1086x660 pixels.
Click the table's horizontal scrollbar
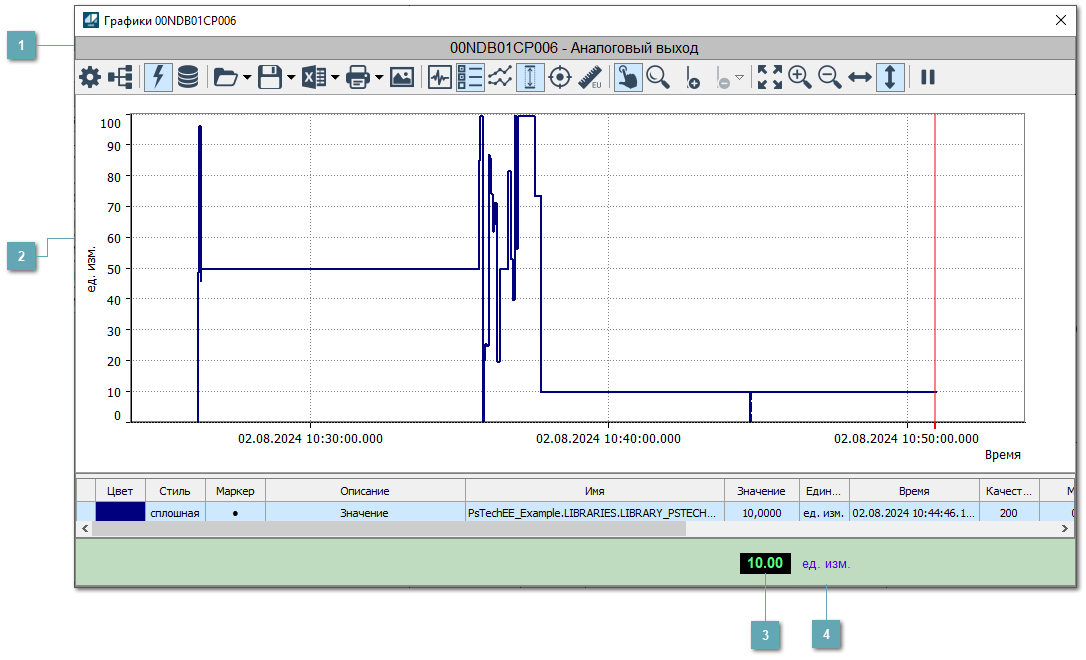[x=390, y=529]
